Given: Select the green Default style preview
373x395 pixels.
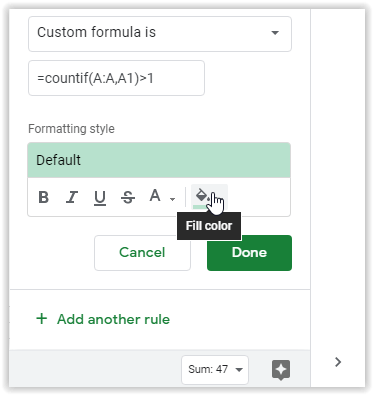Looking at the screenshot, I should (x=159, y=160).
